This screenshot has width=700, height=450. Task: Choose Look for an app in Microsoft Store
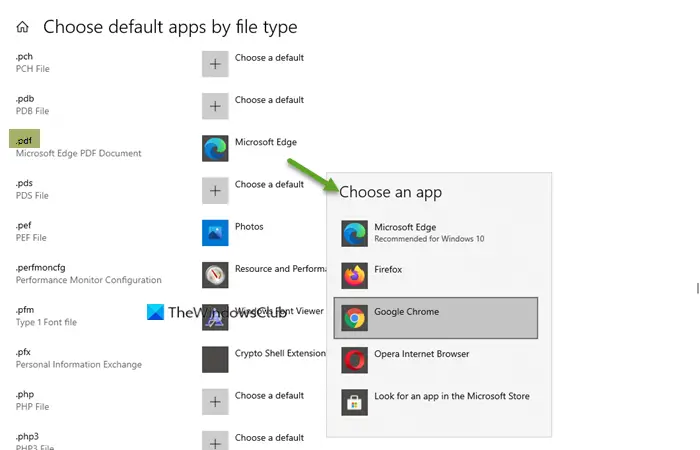tap(436, 402)
